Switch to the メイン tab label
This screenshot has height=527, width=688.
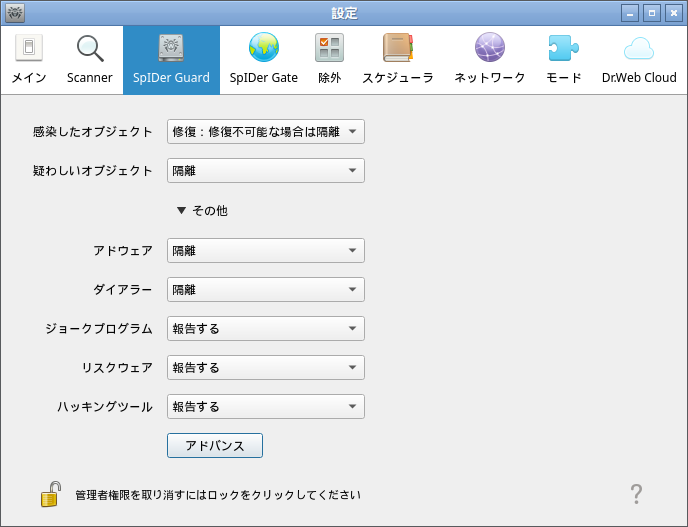tap(29, 78)
